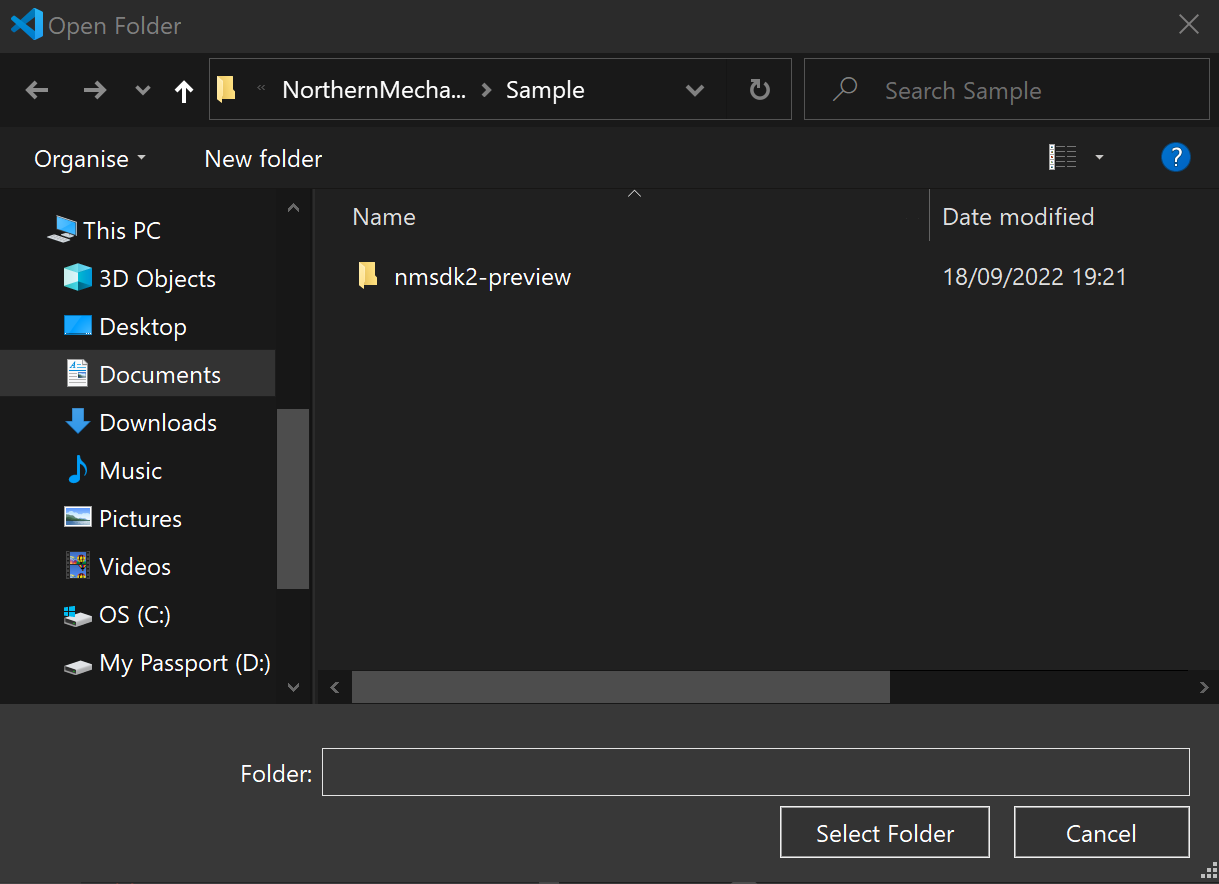The width and height of the screenshot is (1219, 884).
Task: Cancel the Open Folder dialog
Action: (1100, 832)
